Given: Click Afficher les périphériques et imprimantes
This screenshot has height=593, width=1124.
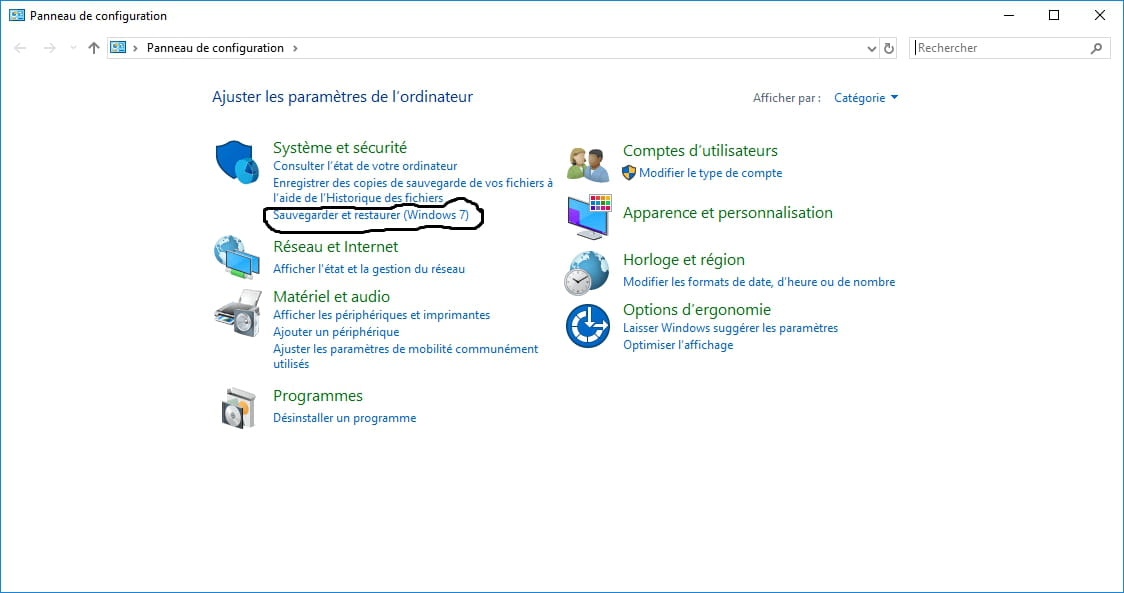Looking at the screenshot, I should coord(381,315).
